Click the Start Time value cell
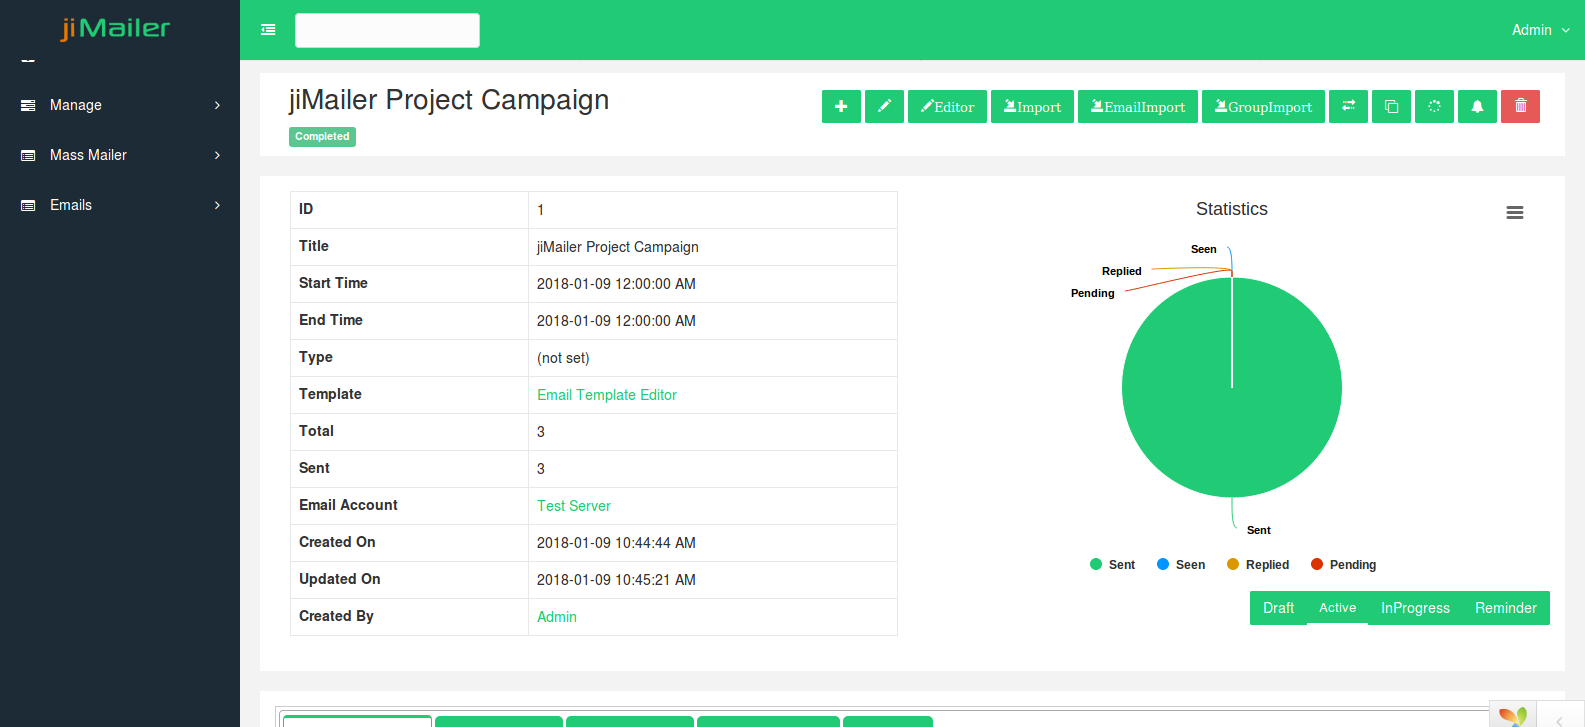Screen dimensions: 1585x727 point(712,284)
